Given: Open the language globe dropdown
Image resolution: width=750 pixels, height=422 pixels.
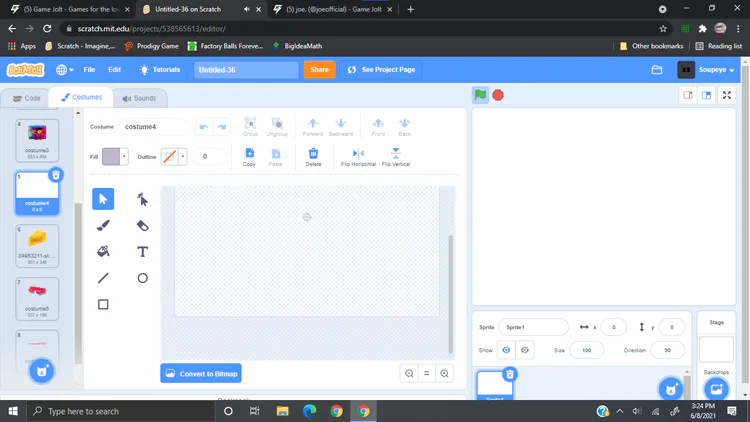Looking at the screenshot, I should click(x=65, y=70).
